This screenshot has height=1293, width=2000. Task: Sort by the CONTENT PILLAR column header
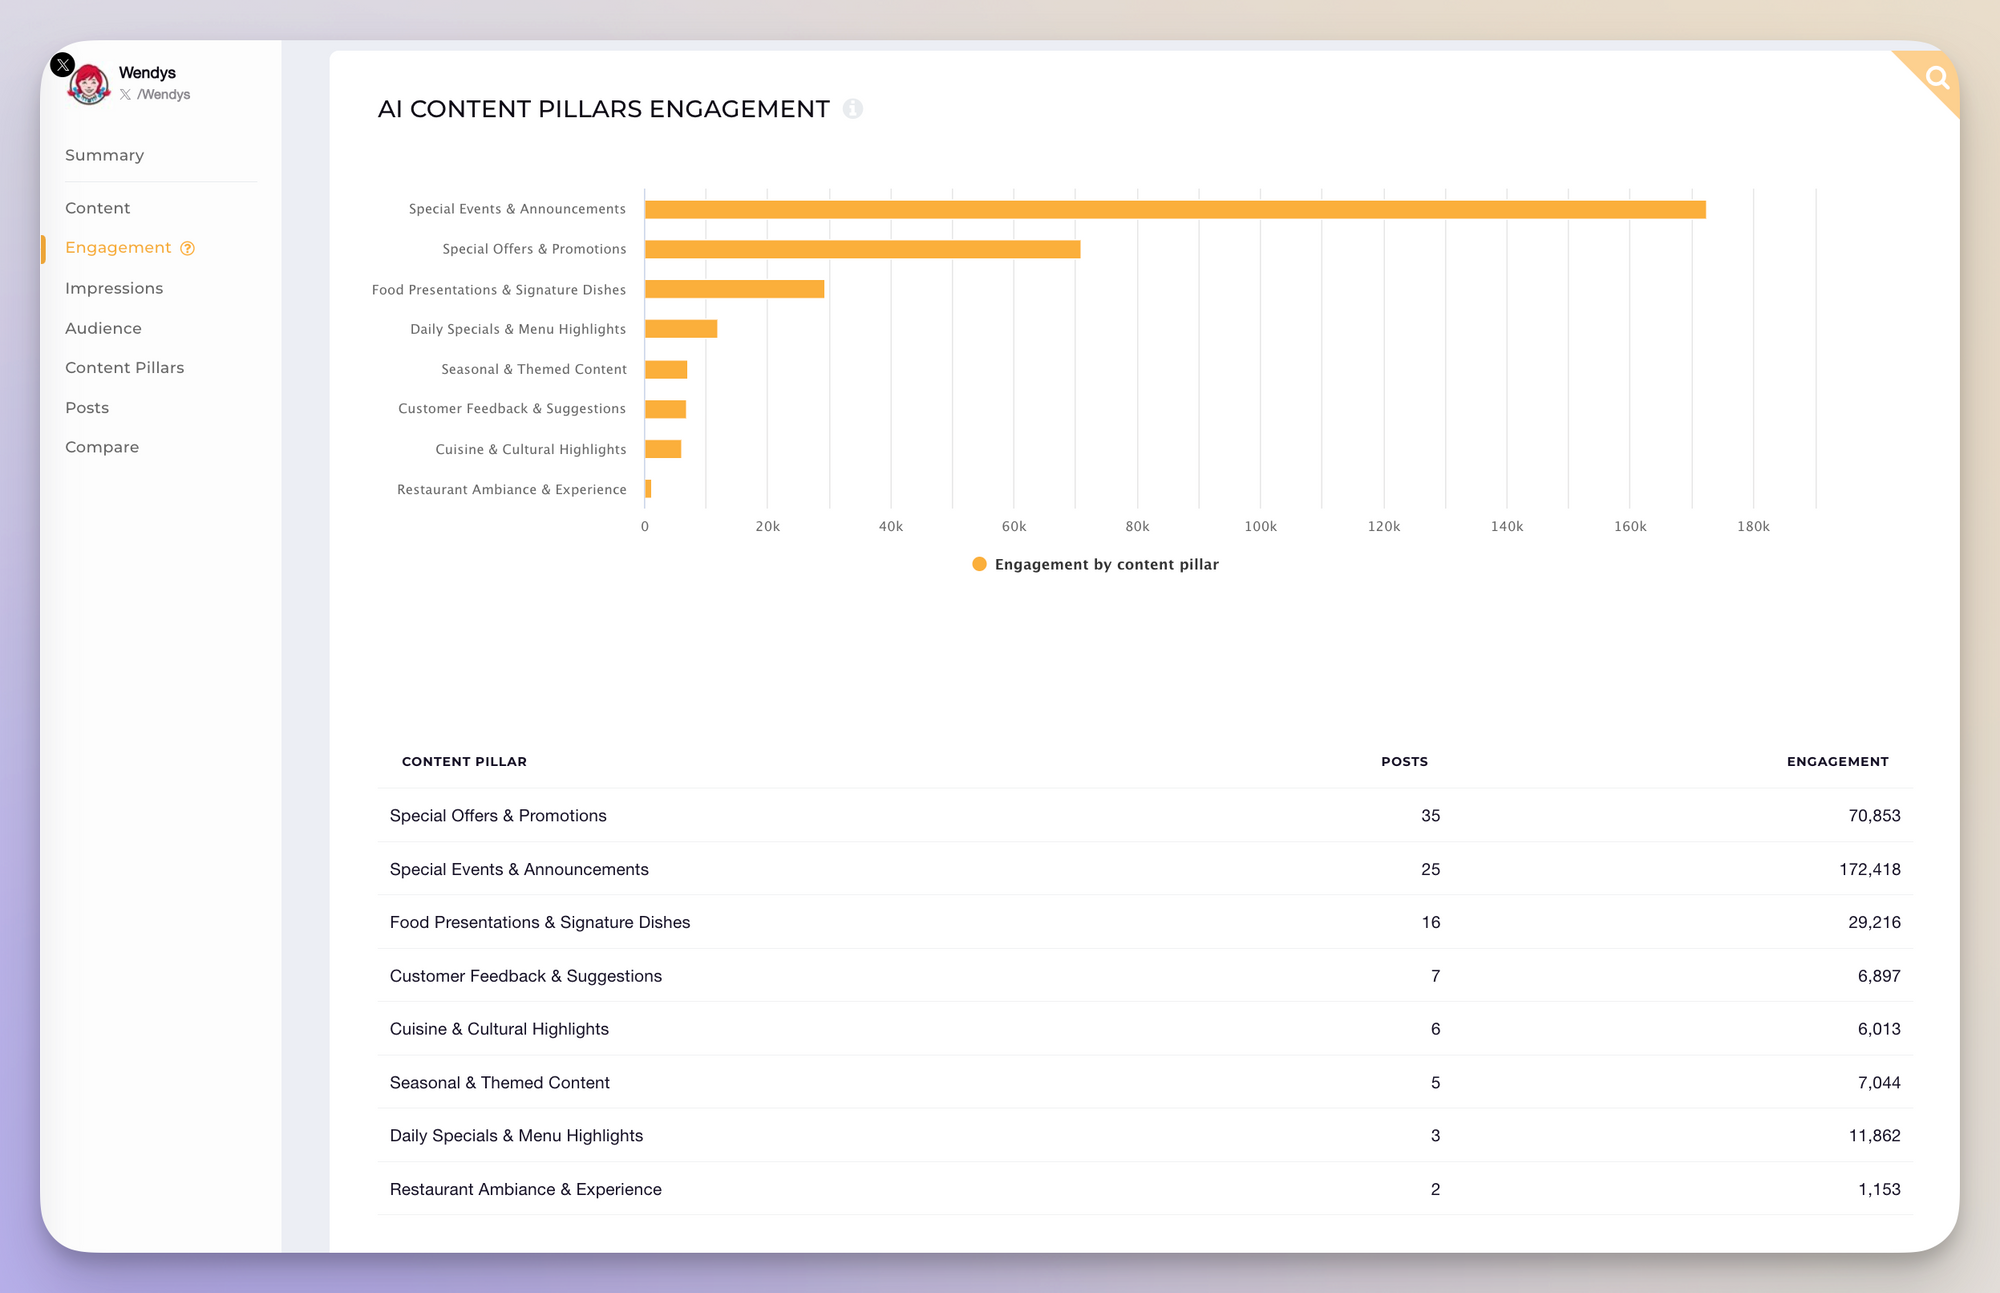tap(464, 762)
